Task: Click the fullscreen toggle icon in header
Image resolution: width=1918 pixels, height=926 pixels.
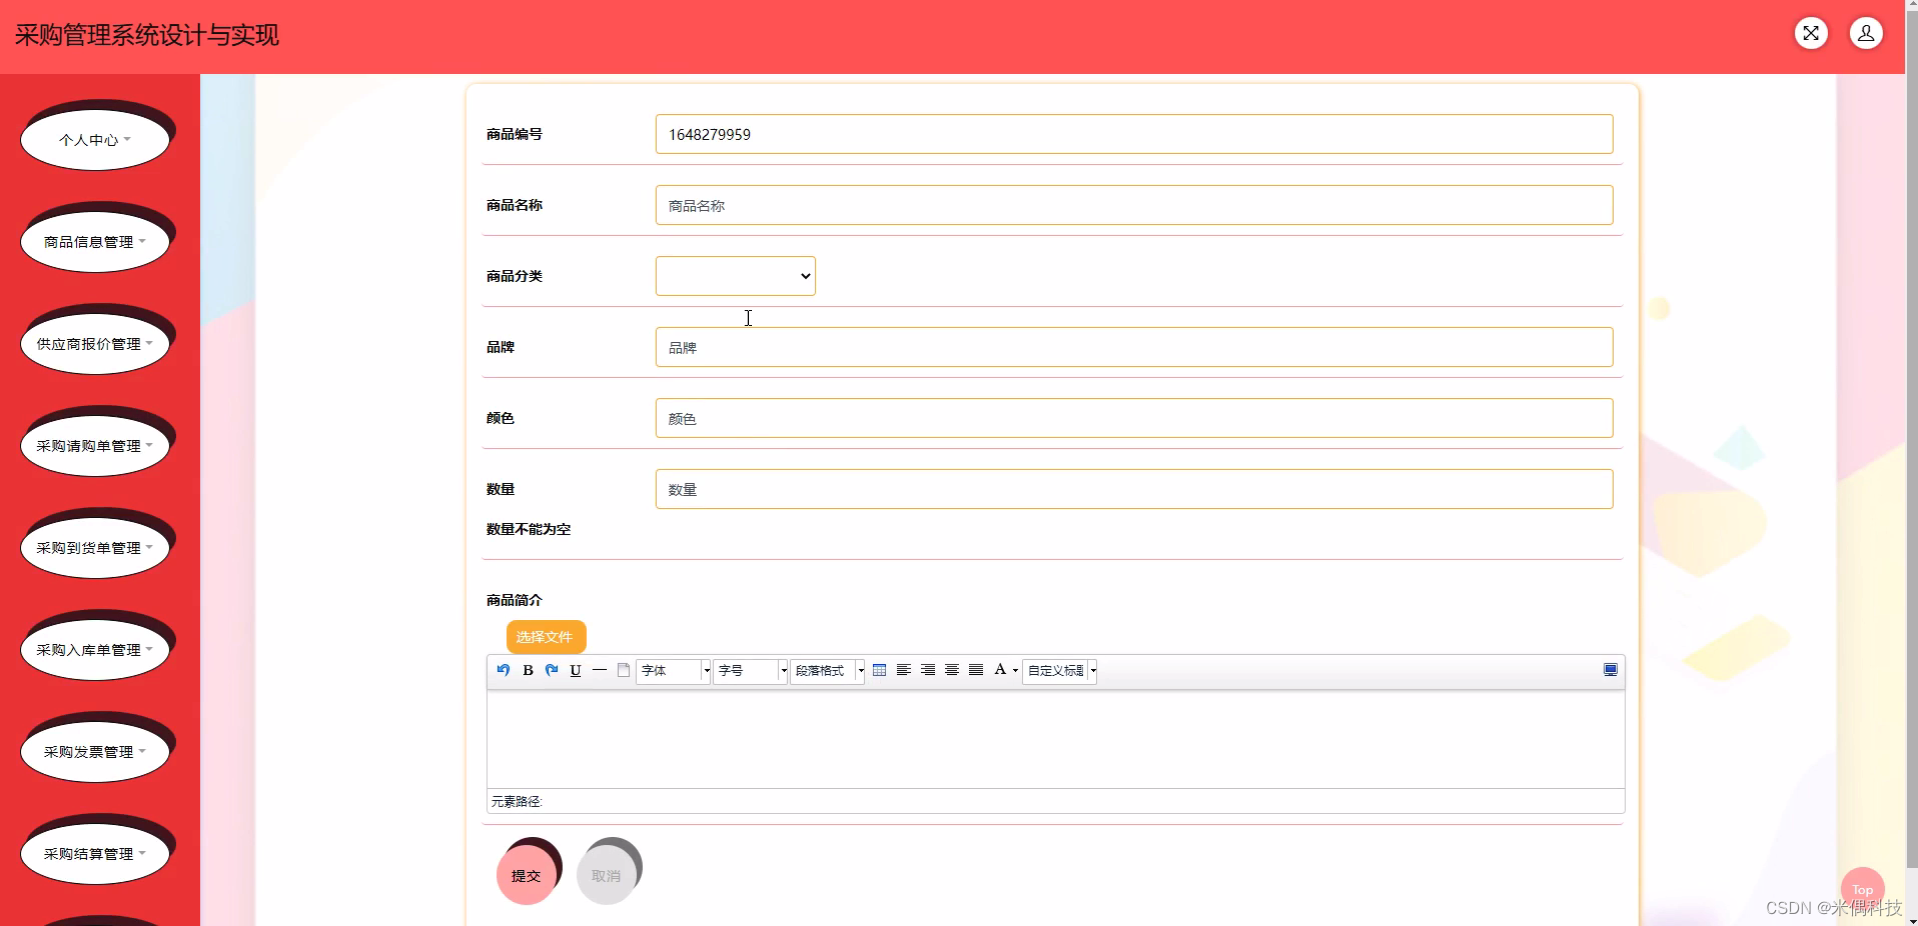Action: (x=1811, y=33)
